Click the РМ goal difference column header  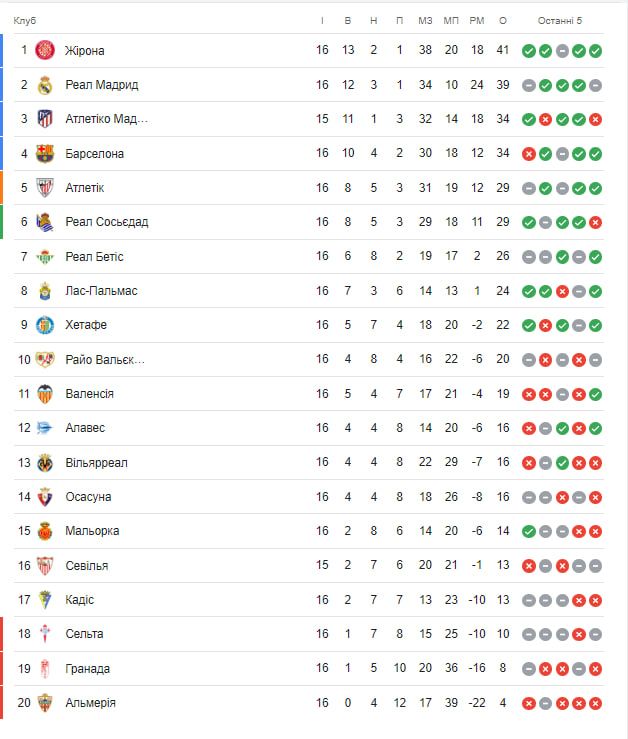[476, 20]
